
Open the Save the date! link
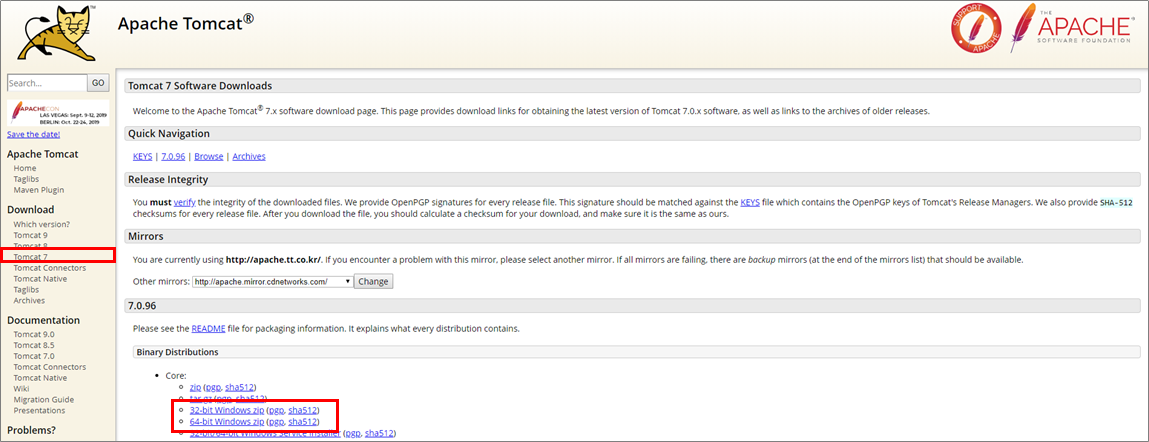pyautogui.click(x=34, y=134)
